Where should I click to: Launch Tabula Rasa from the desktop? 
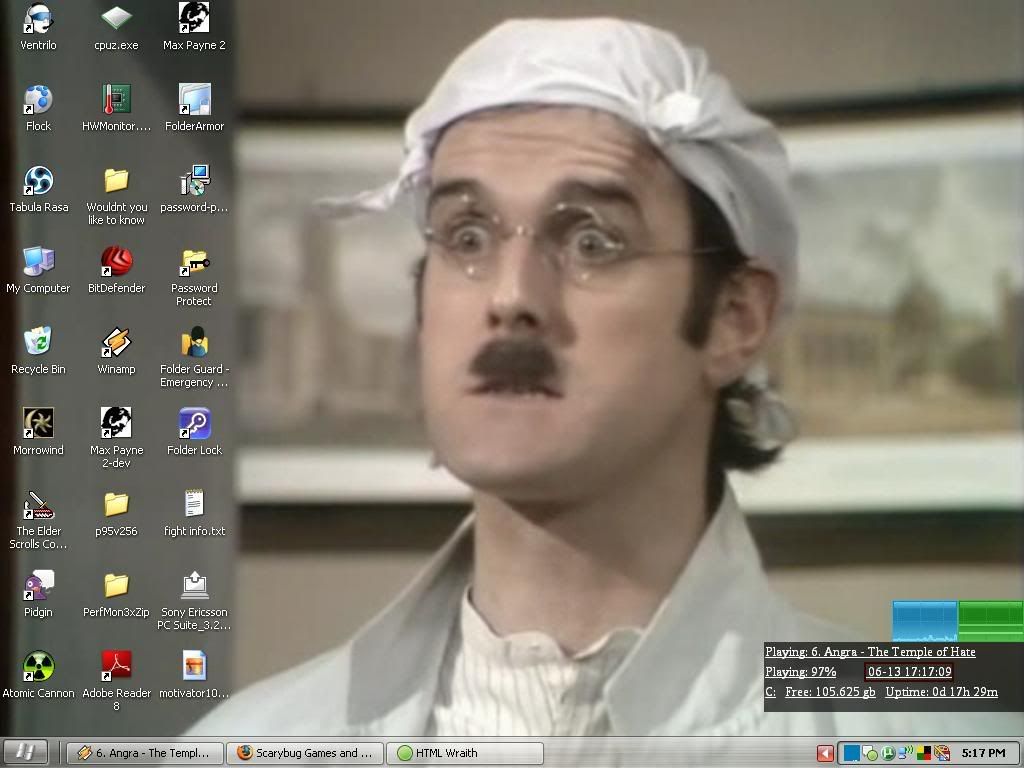[38, 181]
